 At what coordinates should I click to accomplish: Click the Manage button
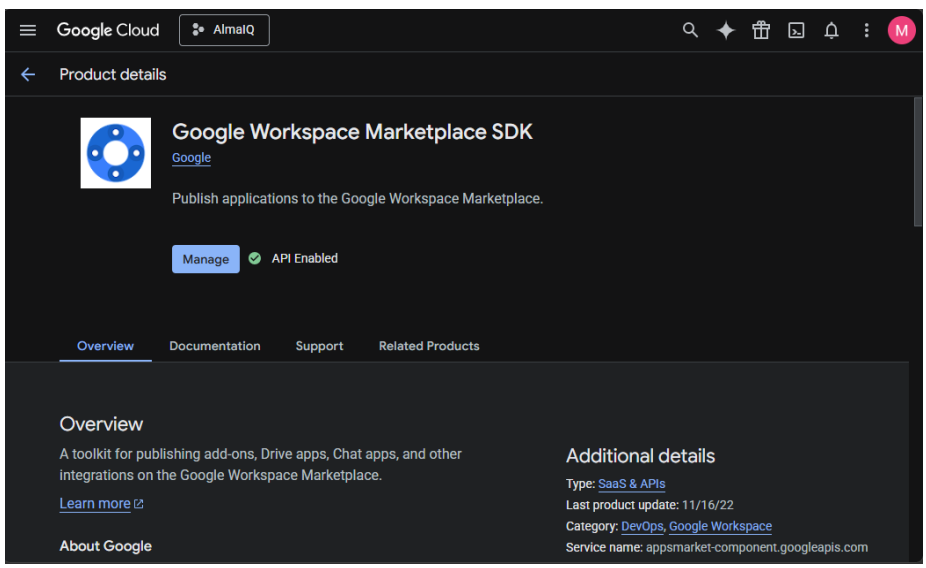(x=206, y=259)
